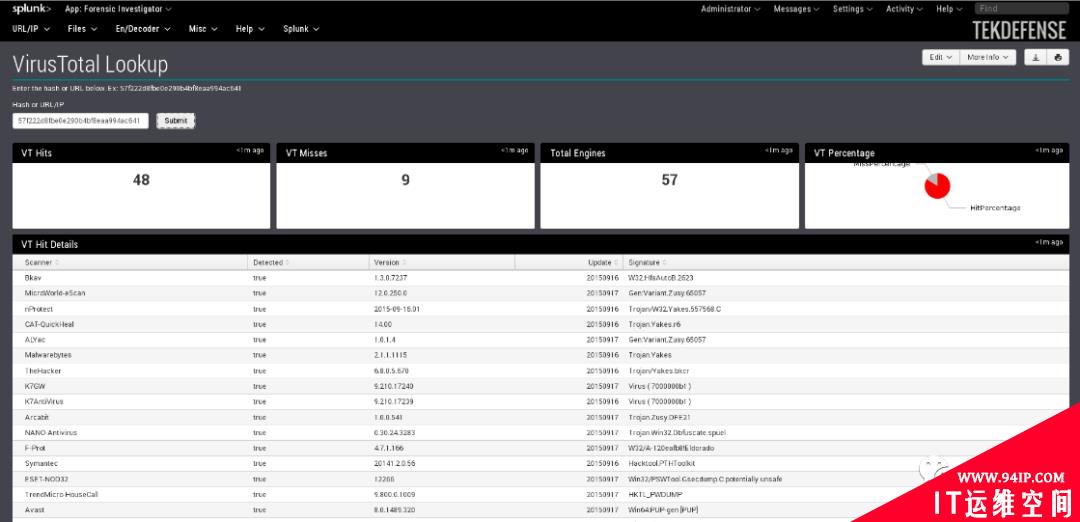This screenshot has width=1080, height=522.
Task: Click the splunk> logo
Action: point(31,9)
